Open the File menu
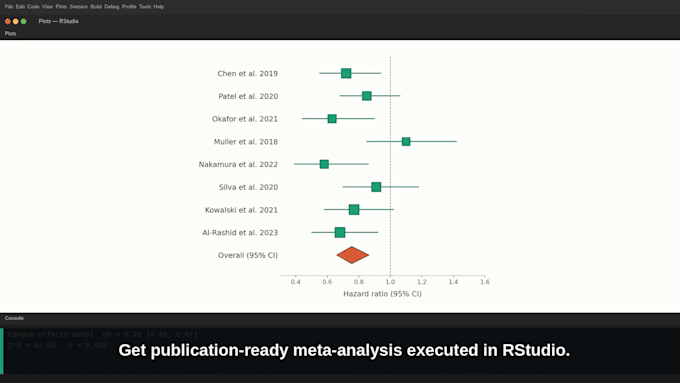This screenshot has width=680, height=383. tap(9, 7)
